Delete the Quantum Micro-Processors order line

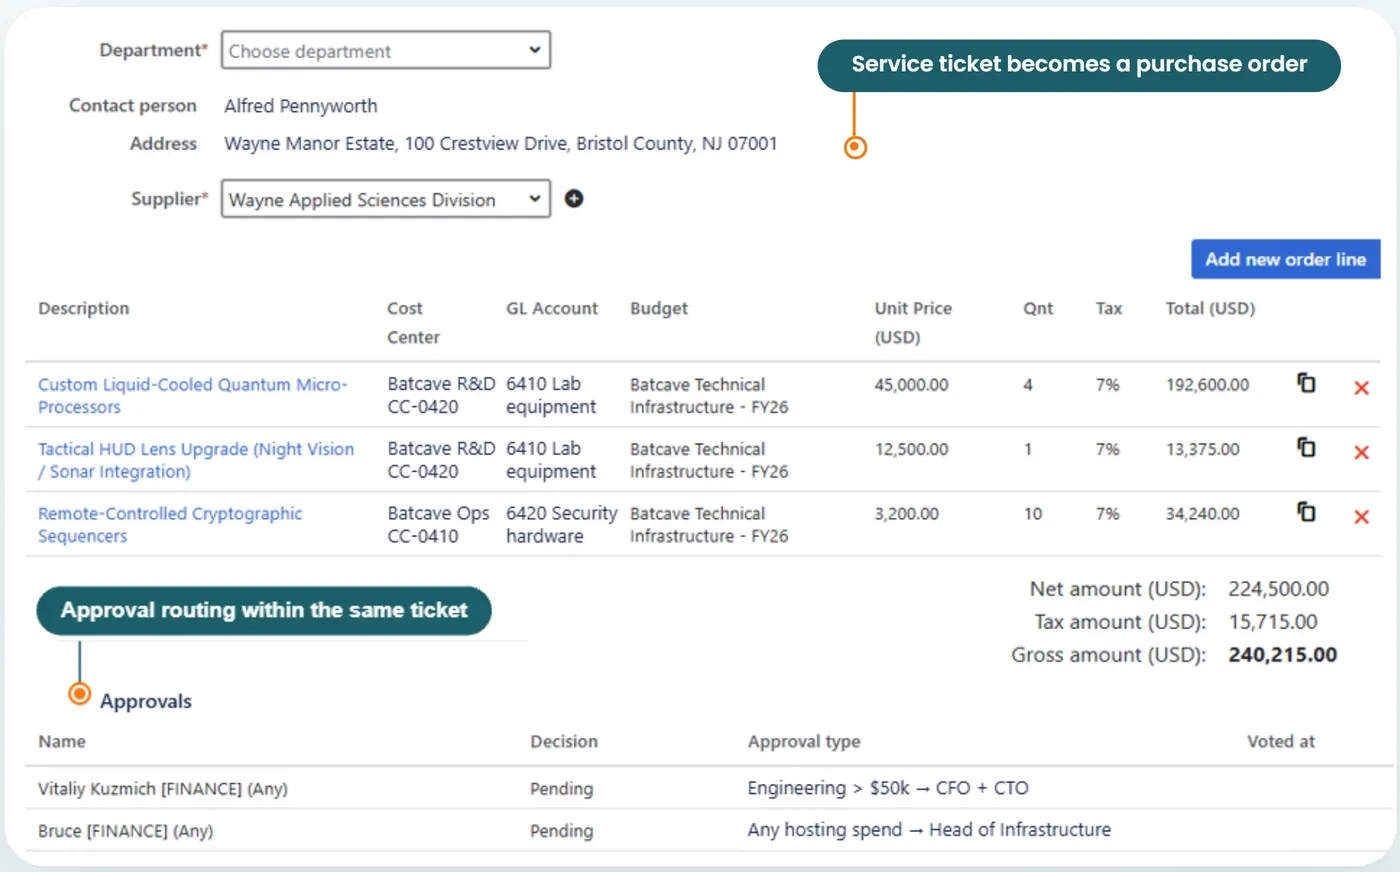click(x=1361, y=388)
